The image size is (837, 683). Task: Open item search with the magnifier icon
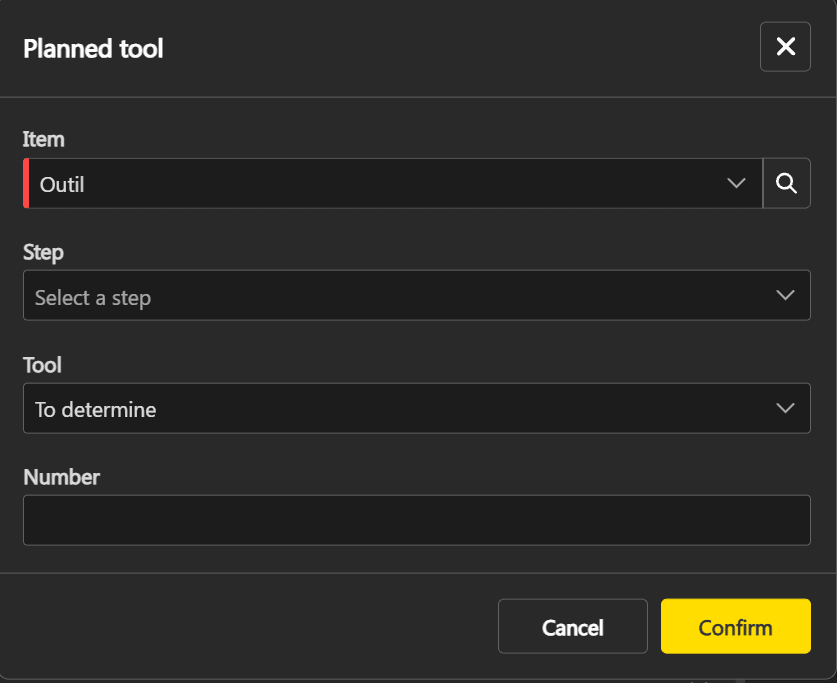point(787,183)
